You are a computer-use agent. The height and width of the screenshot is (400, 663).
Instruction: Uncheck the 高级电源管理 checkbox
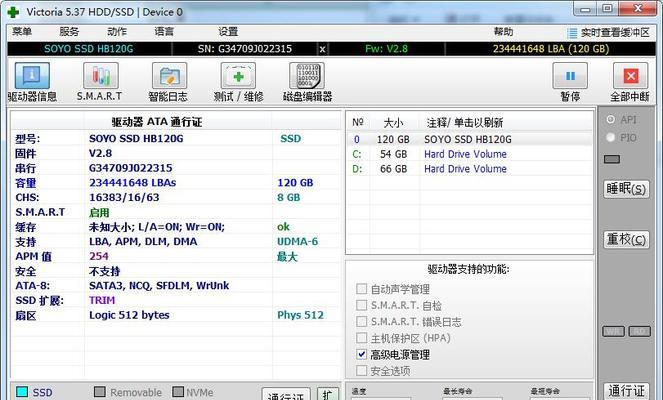pos(362,354)
